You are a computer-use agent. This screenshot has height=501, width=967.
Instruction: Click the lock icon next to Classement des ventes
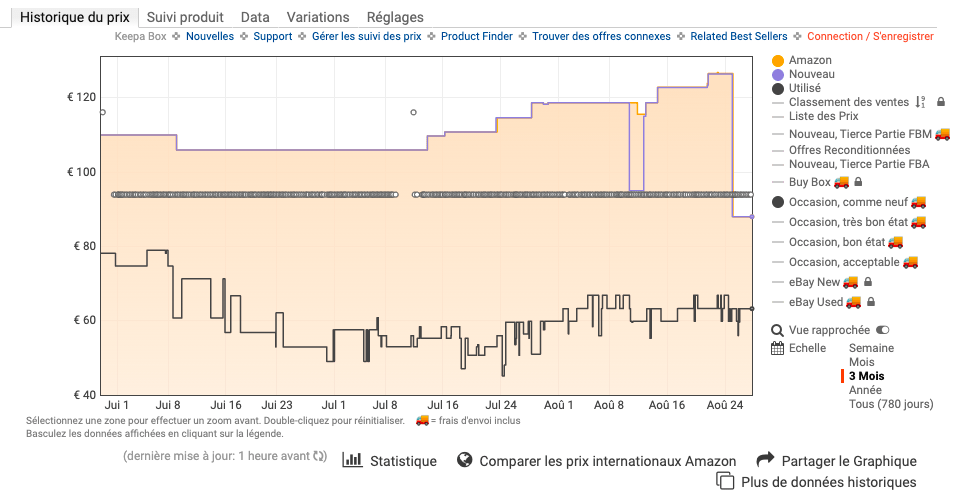[941, 102]
